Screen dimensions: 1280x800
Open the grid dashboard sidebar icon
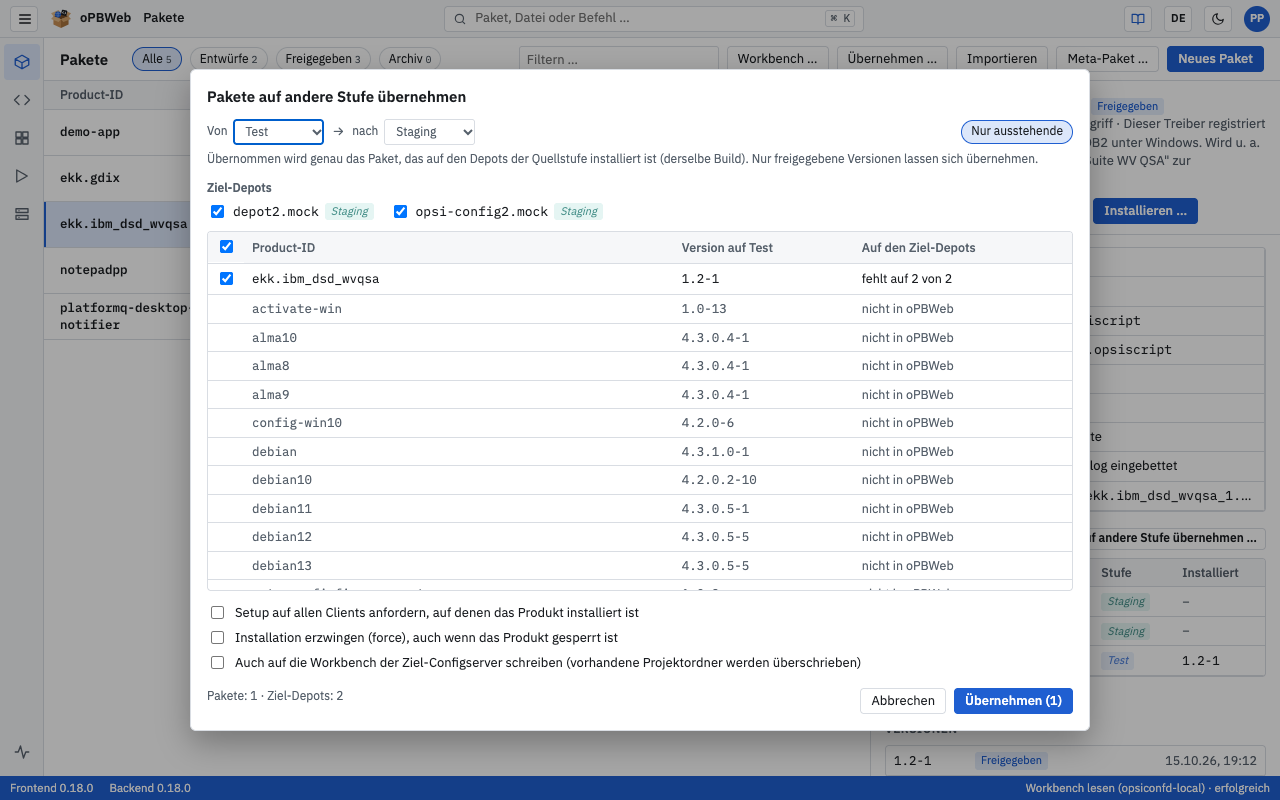point(22,138)
